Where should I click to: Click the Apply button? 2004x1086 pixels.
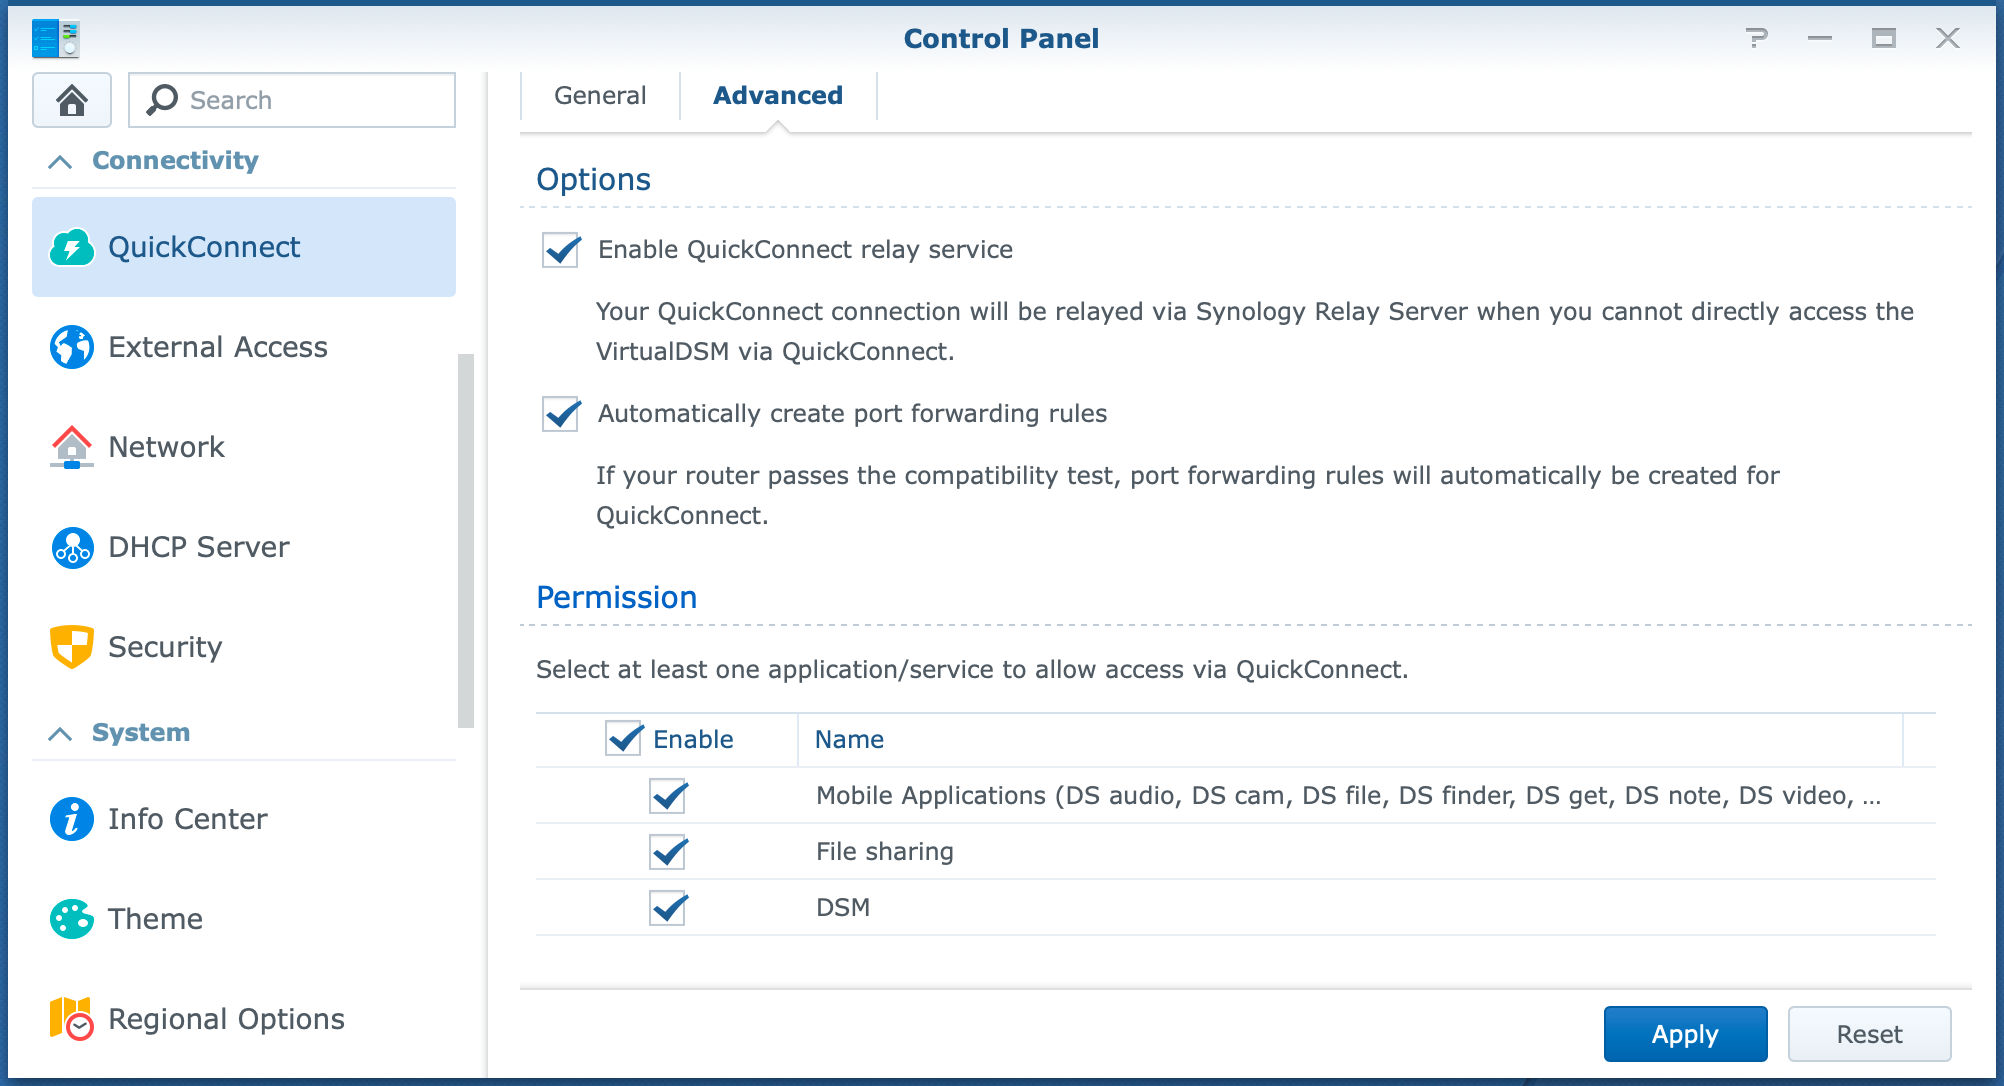tap(1685, 1034)
